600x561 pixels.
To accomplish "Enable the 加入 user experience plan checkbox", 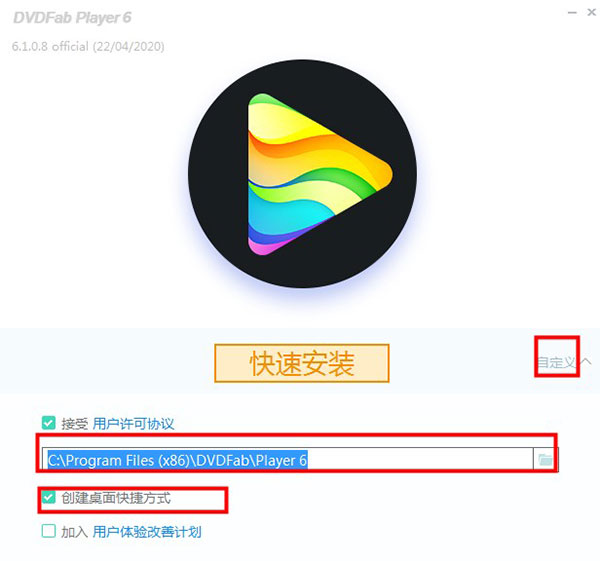I will 49,531.
